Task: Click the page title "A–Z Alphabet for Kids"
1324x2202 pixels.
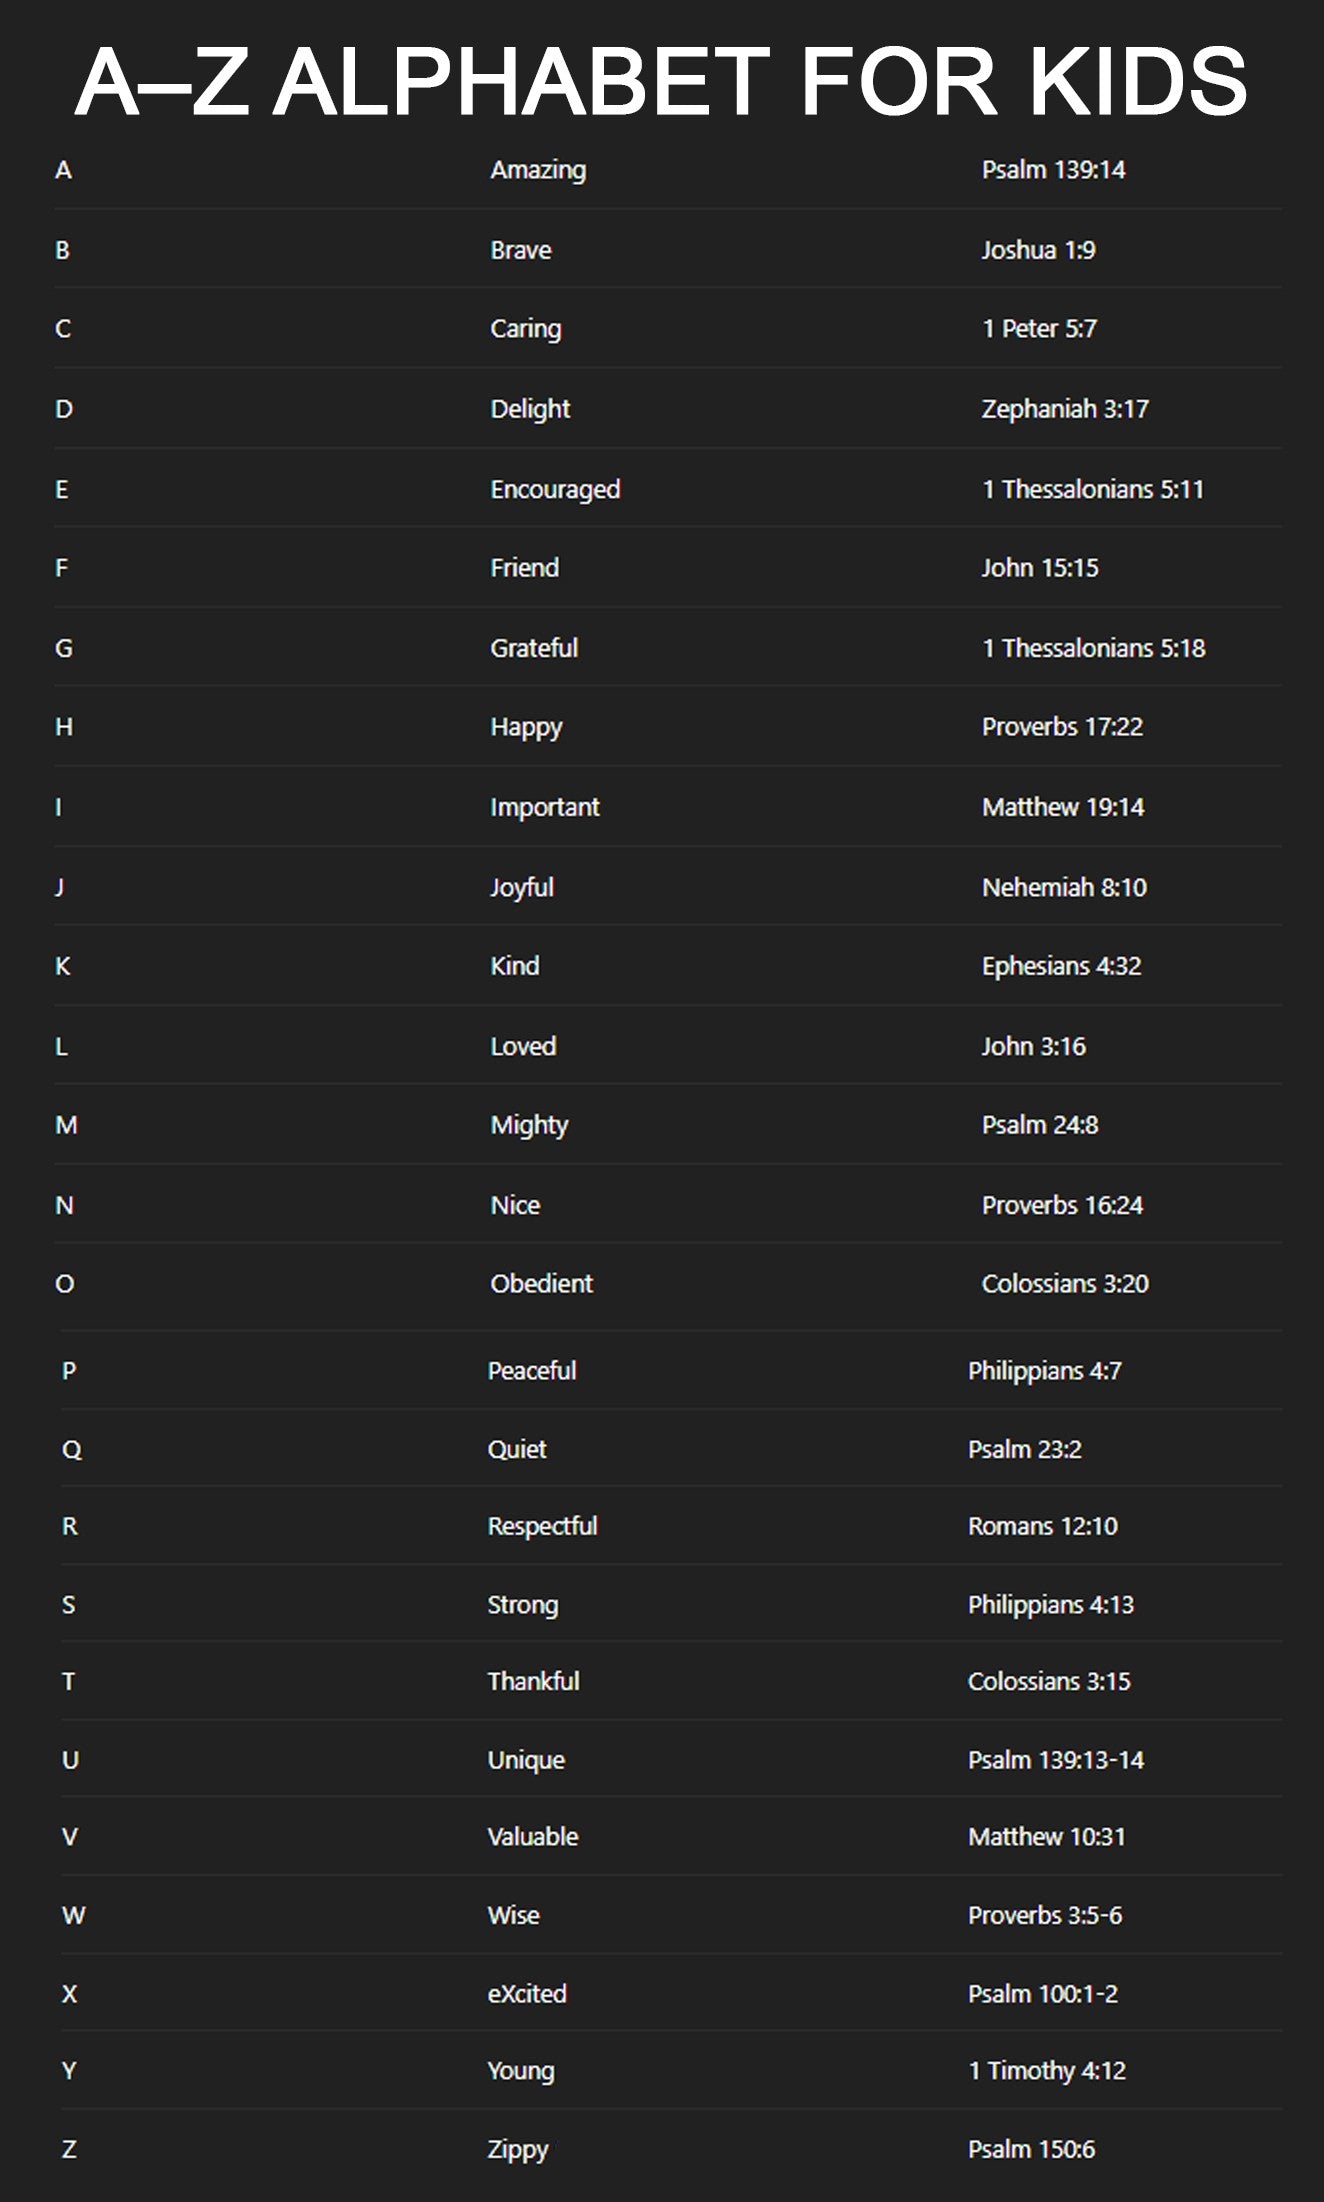Action: click(x=661, y=82)
